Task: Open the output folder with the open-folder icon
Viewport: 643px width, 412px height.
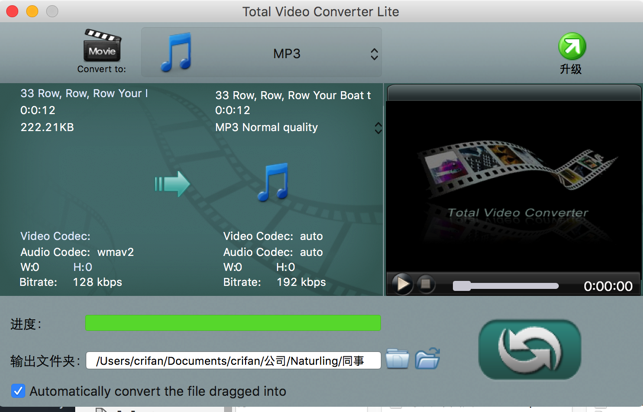Action: coord(427,359)
